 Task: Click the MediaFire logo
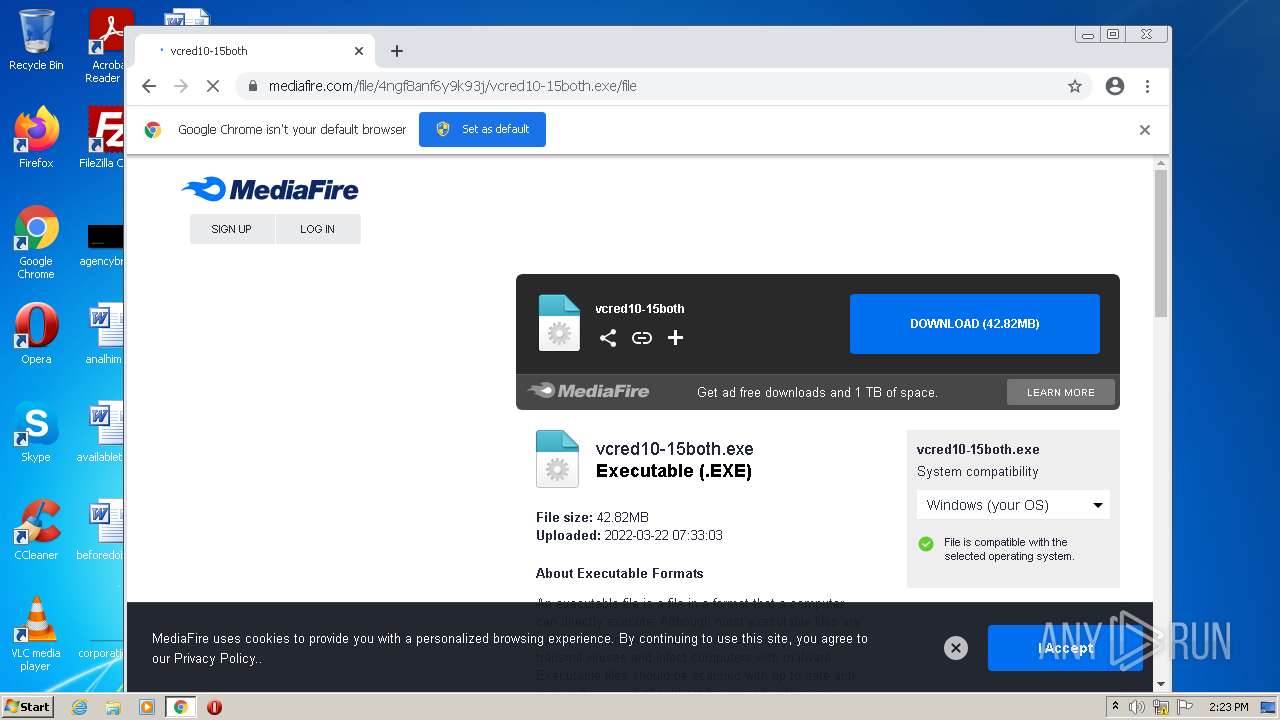(x=270, y=189)
